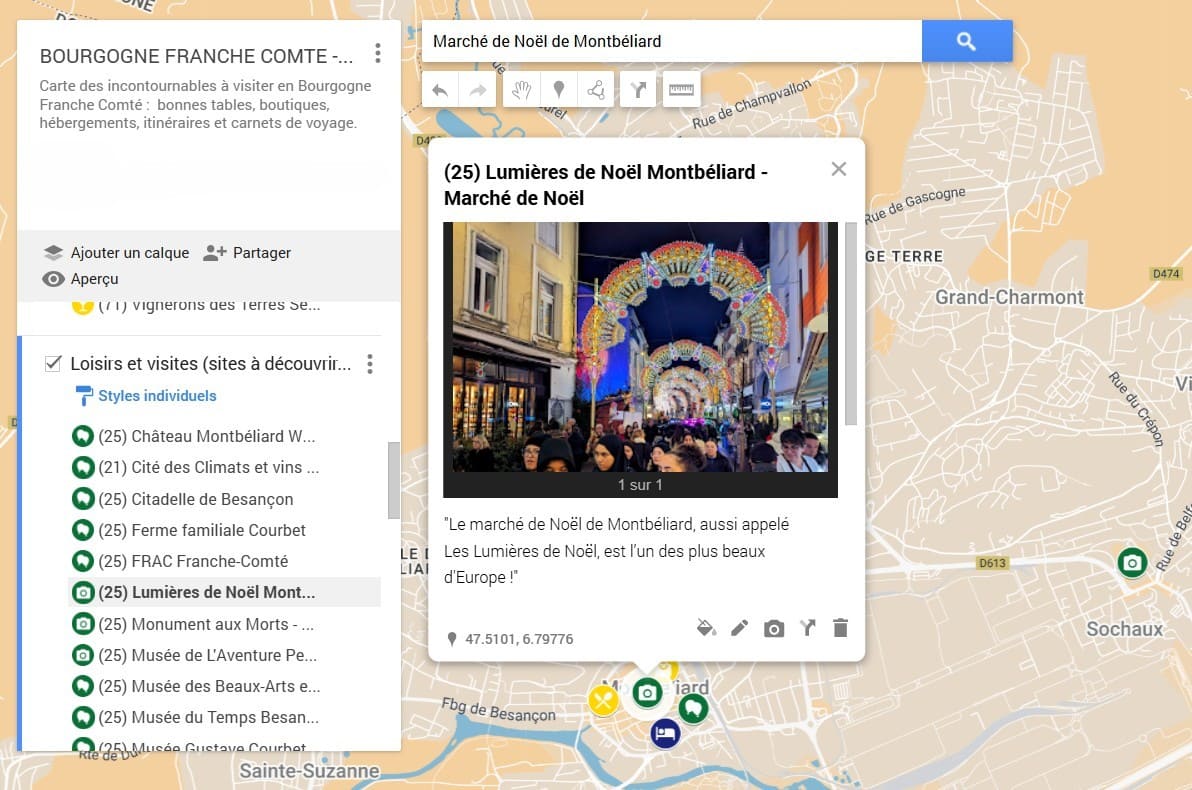Uncheck the Loisirs et visites layer

point(53,364)
